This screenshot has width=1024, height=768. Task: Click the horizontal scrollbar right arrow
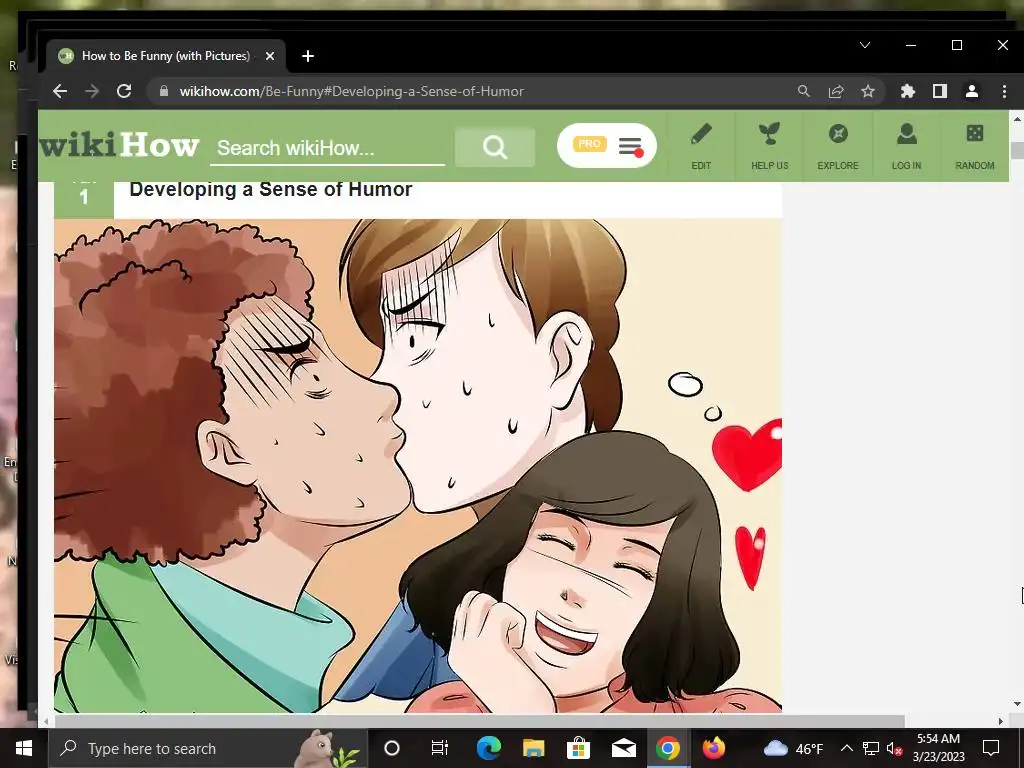click(1001, 721)
